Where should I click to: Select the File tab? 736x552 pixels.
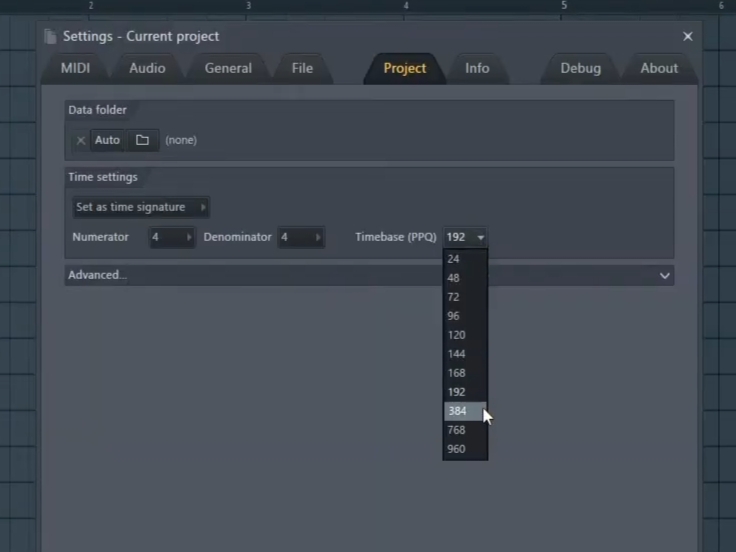302,68
